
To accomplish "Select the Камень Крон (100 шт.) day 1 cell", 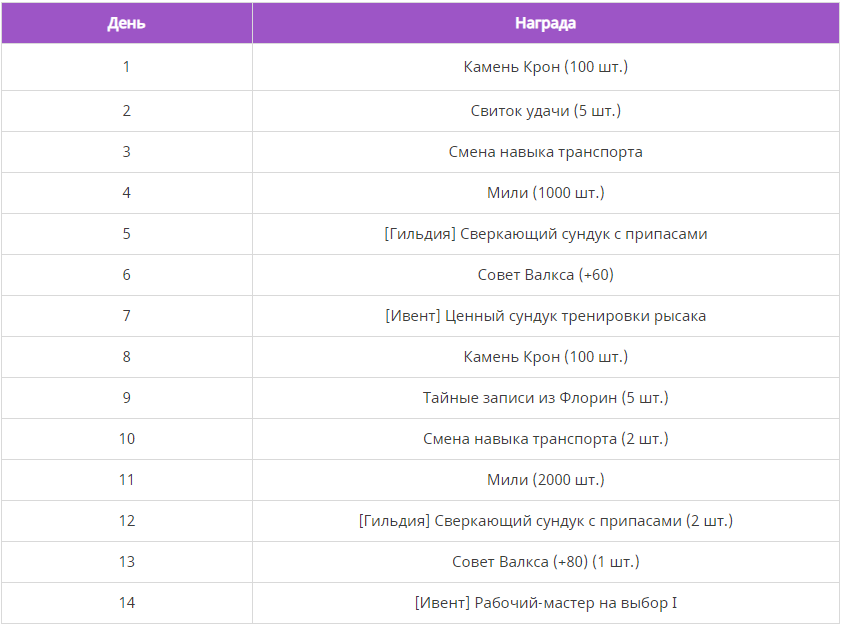I will click(546, 67).
